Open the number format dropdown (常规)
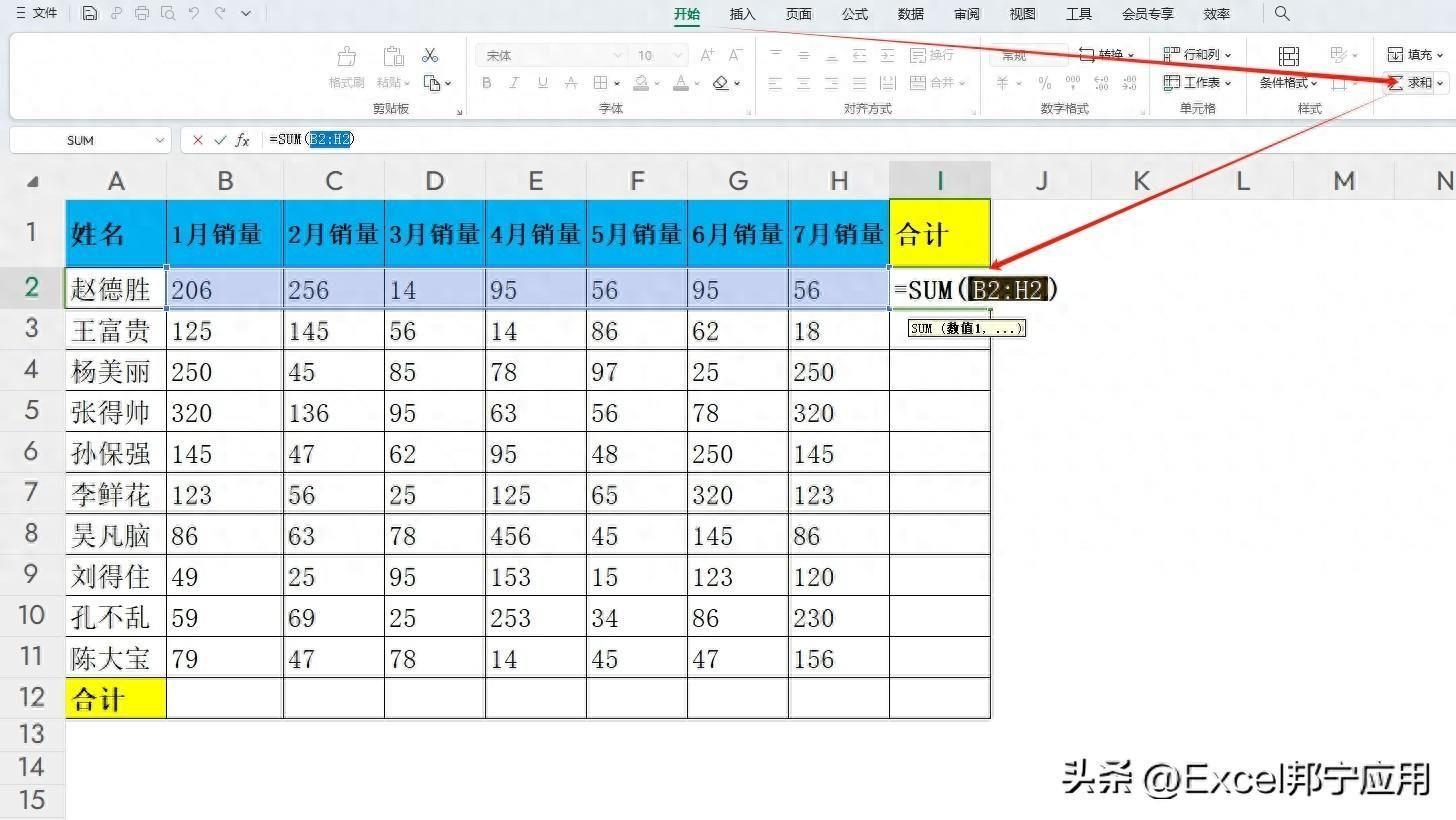 1029,56
